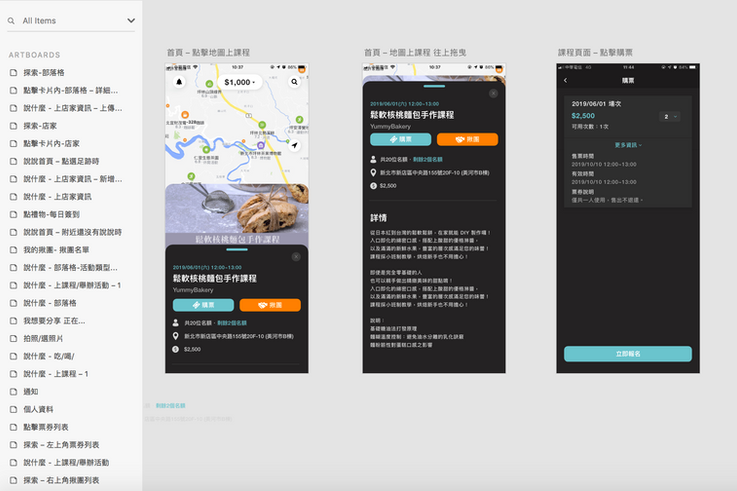Screen dimensions: 737x491
Task: Select the 探索 – 右上角揪團列表 artboard
Action: (x=61, y=480)
